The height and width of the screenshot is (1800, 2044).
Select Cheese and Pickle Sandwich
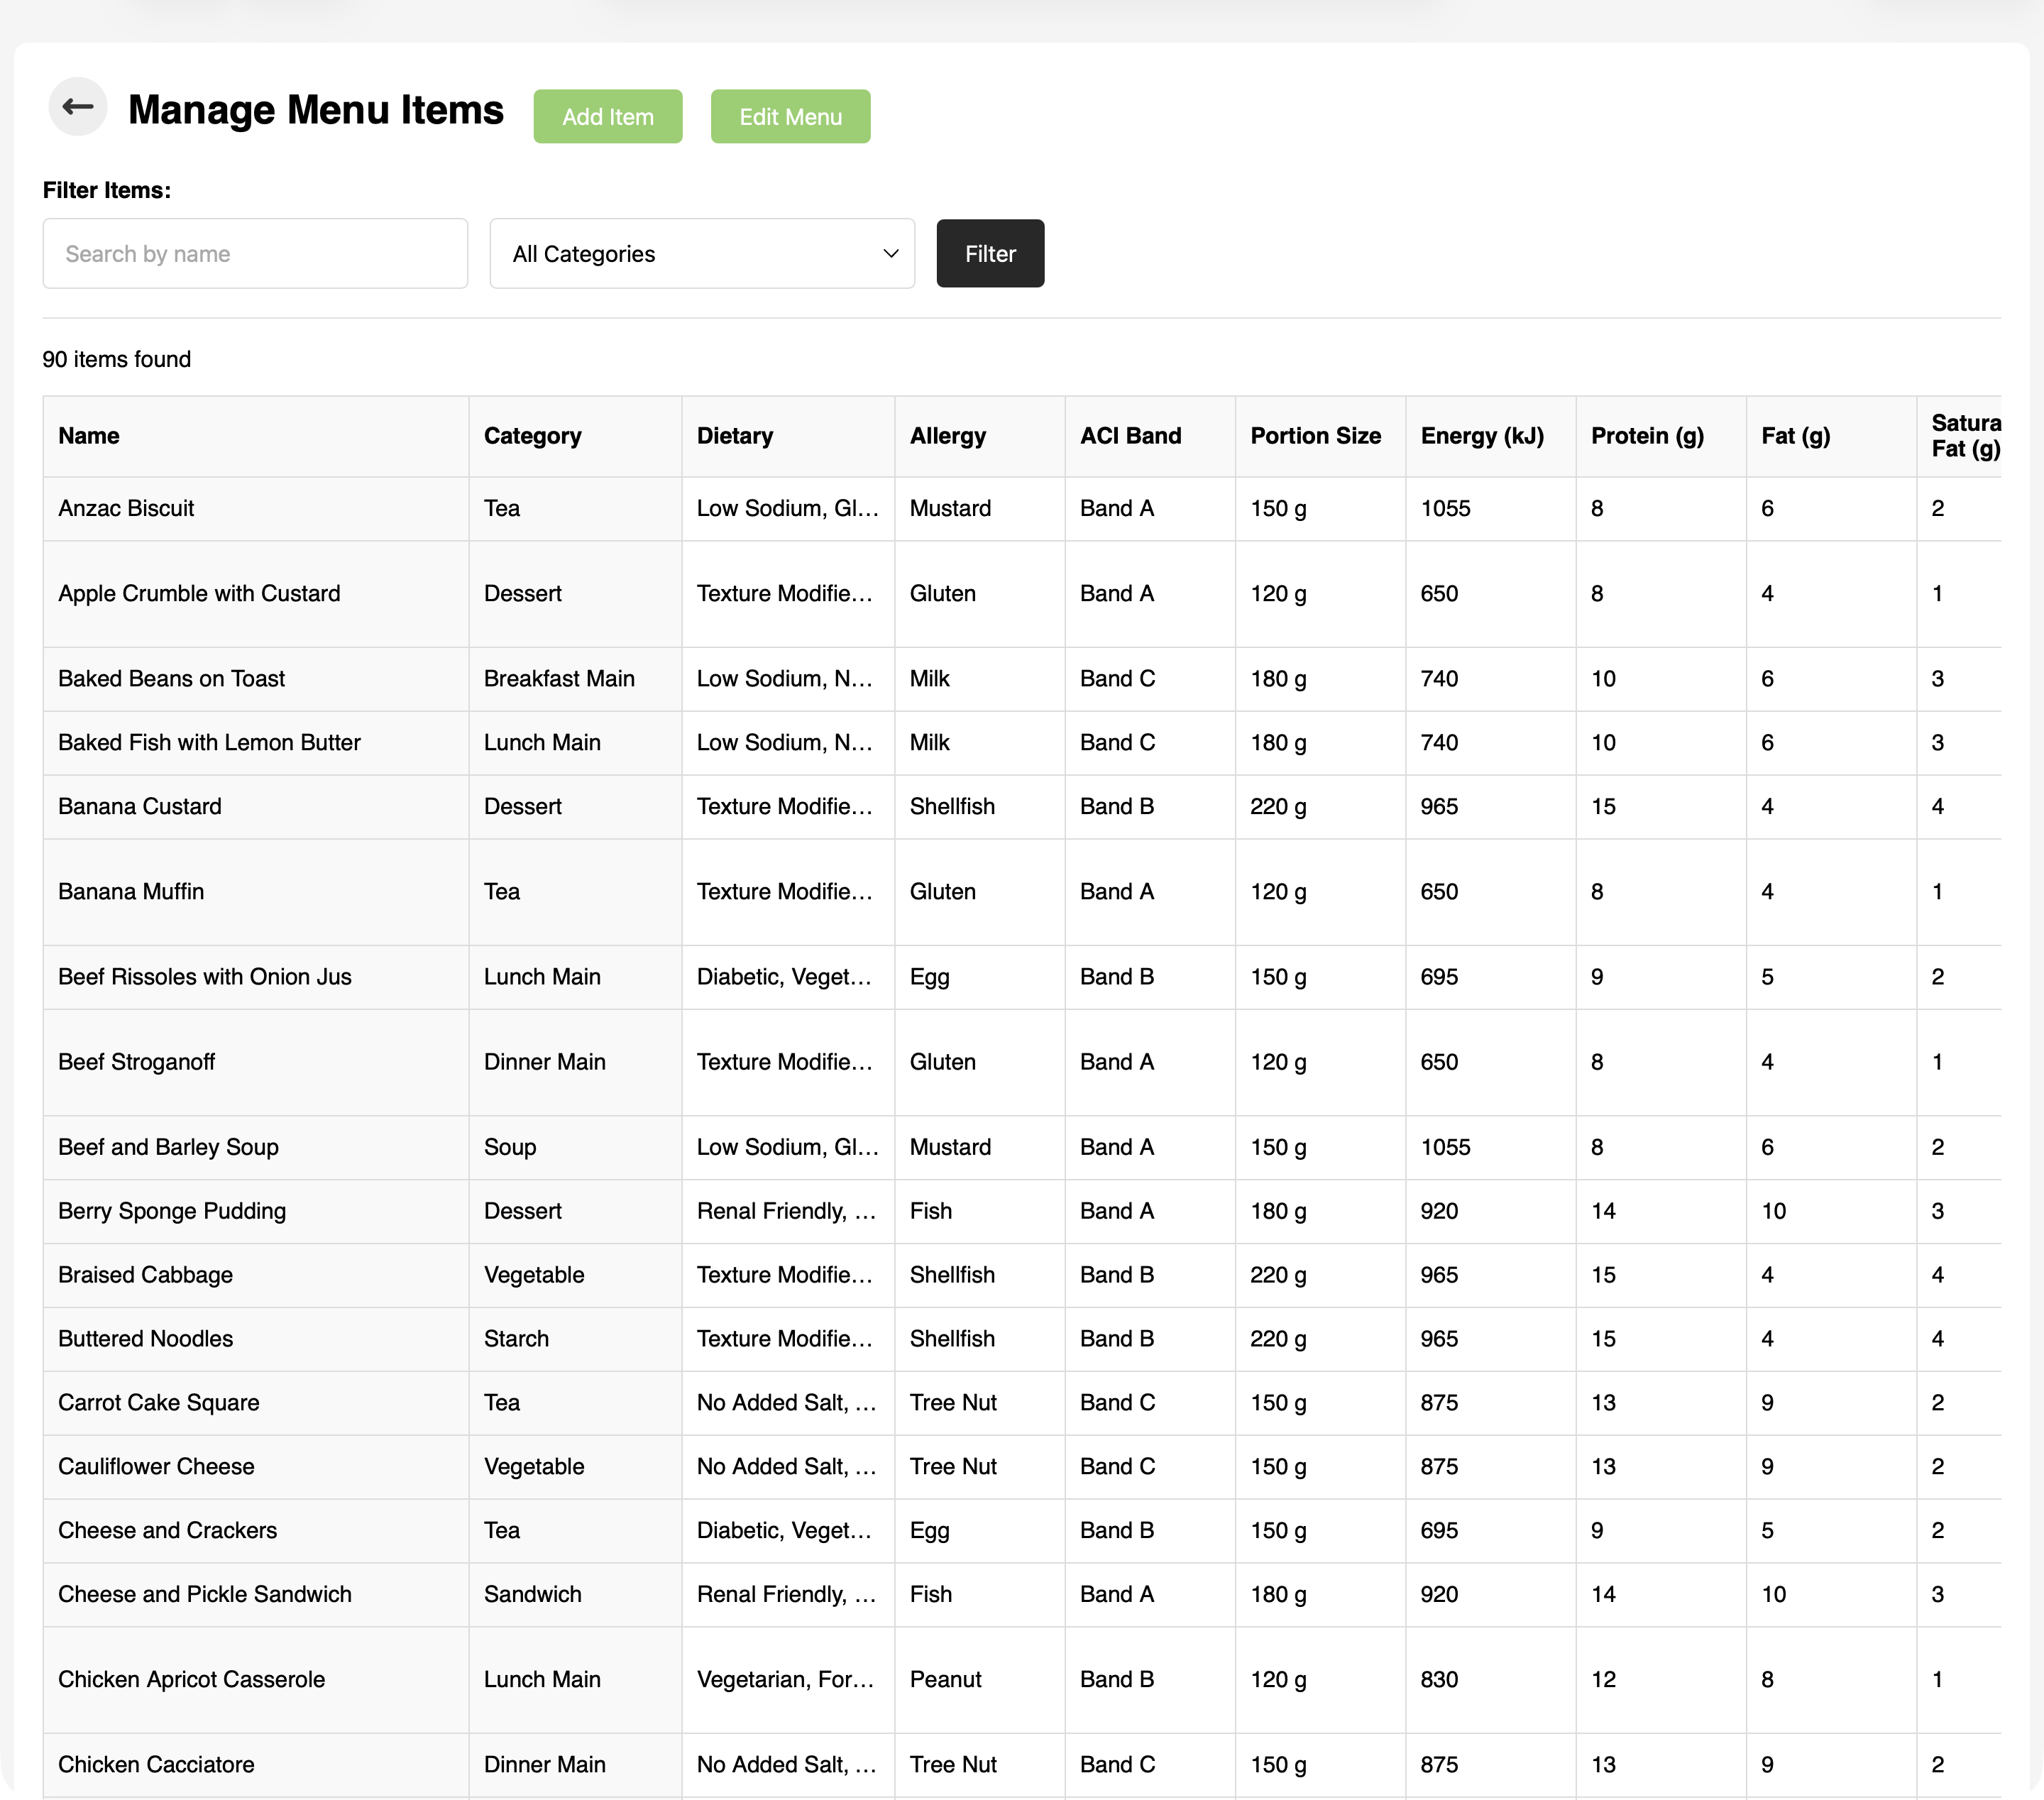coord(205,1594)
